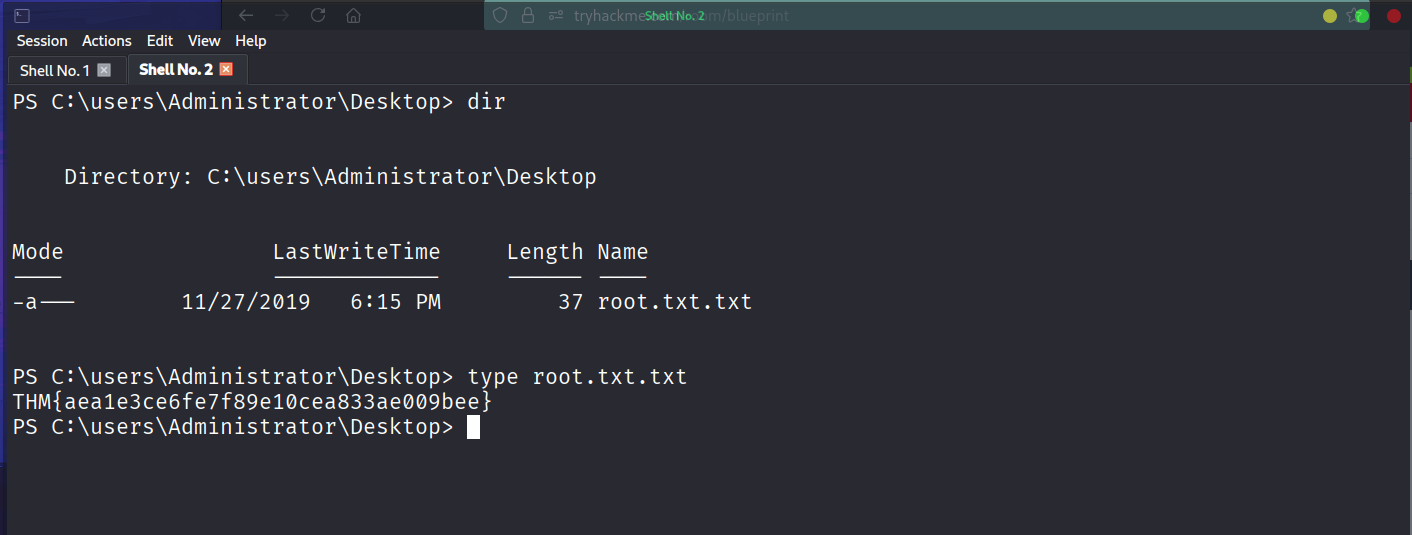The height and width of the screenshot is (535, 1412).
Task: Open the Help menu
Action: click(x=251, y=41)
